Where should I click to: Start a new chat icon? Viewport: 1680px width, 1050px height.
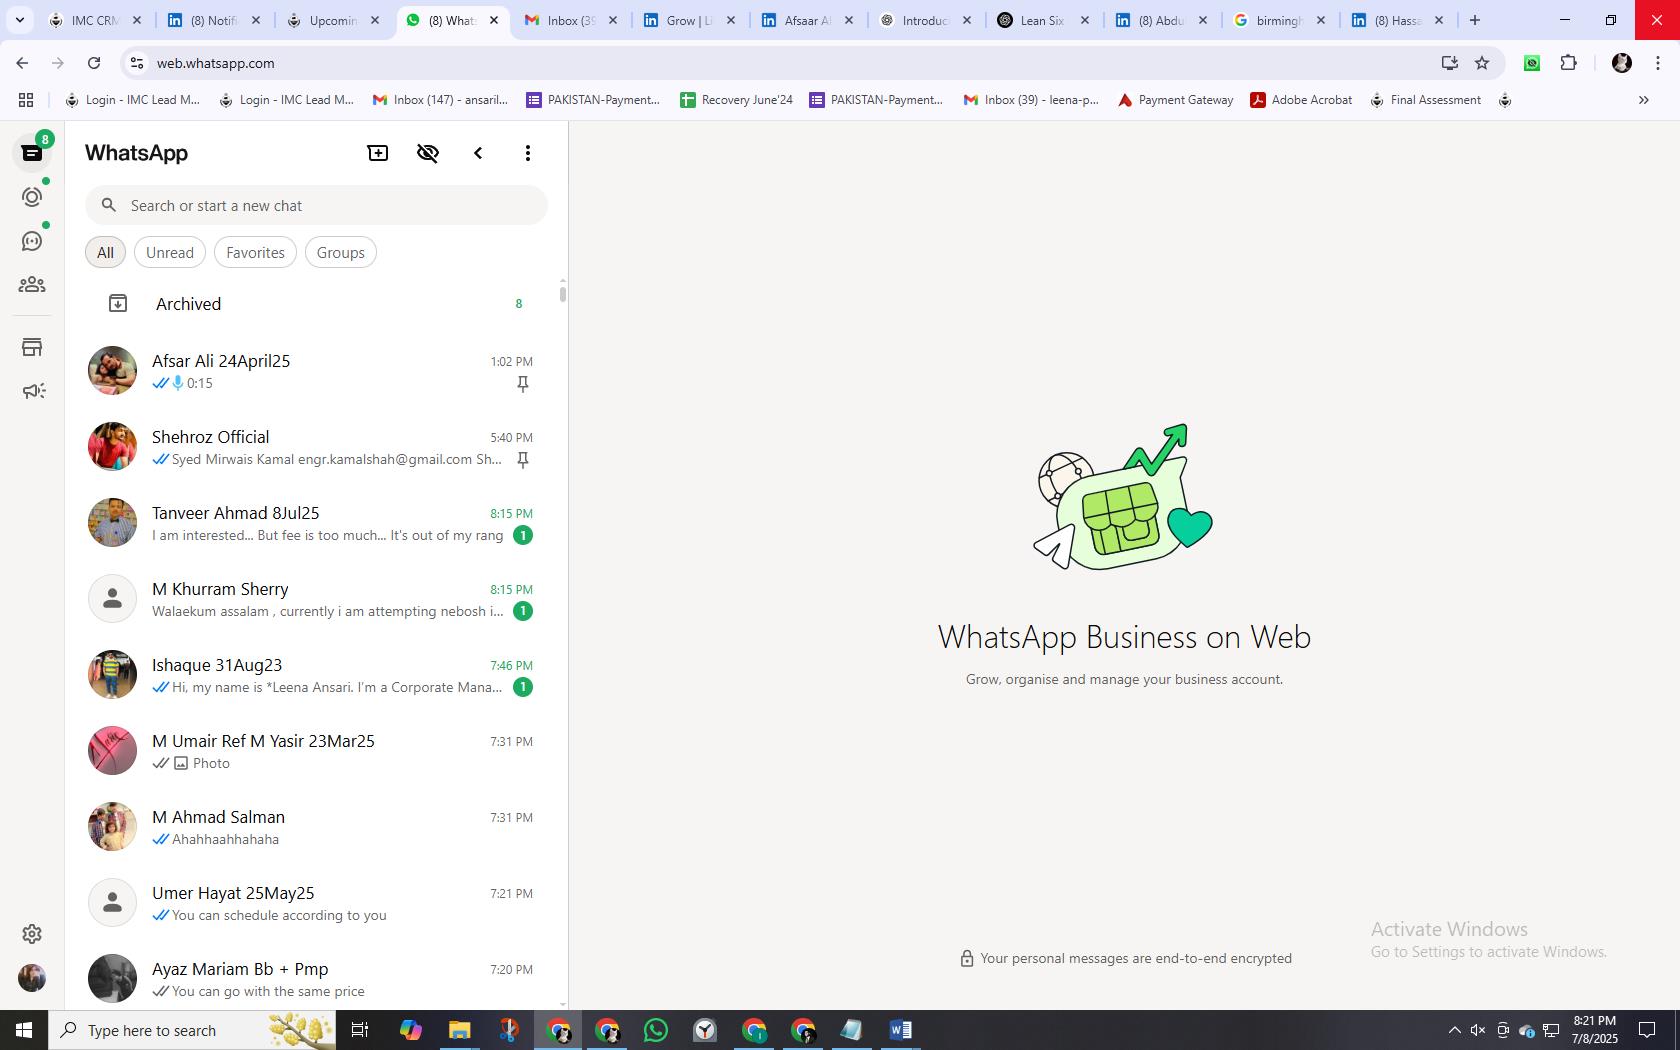pos(378,153)
